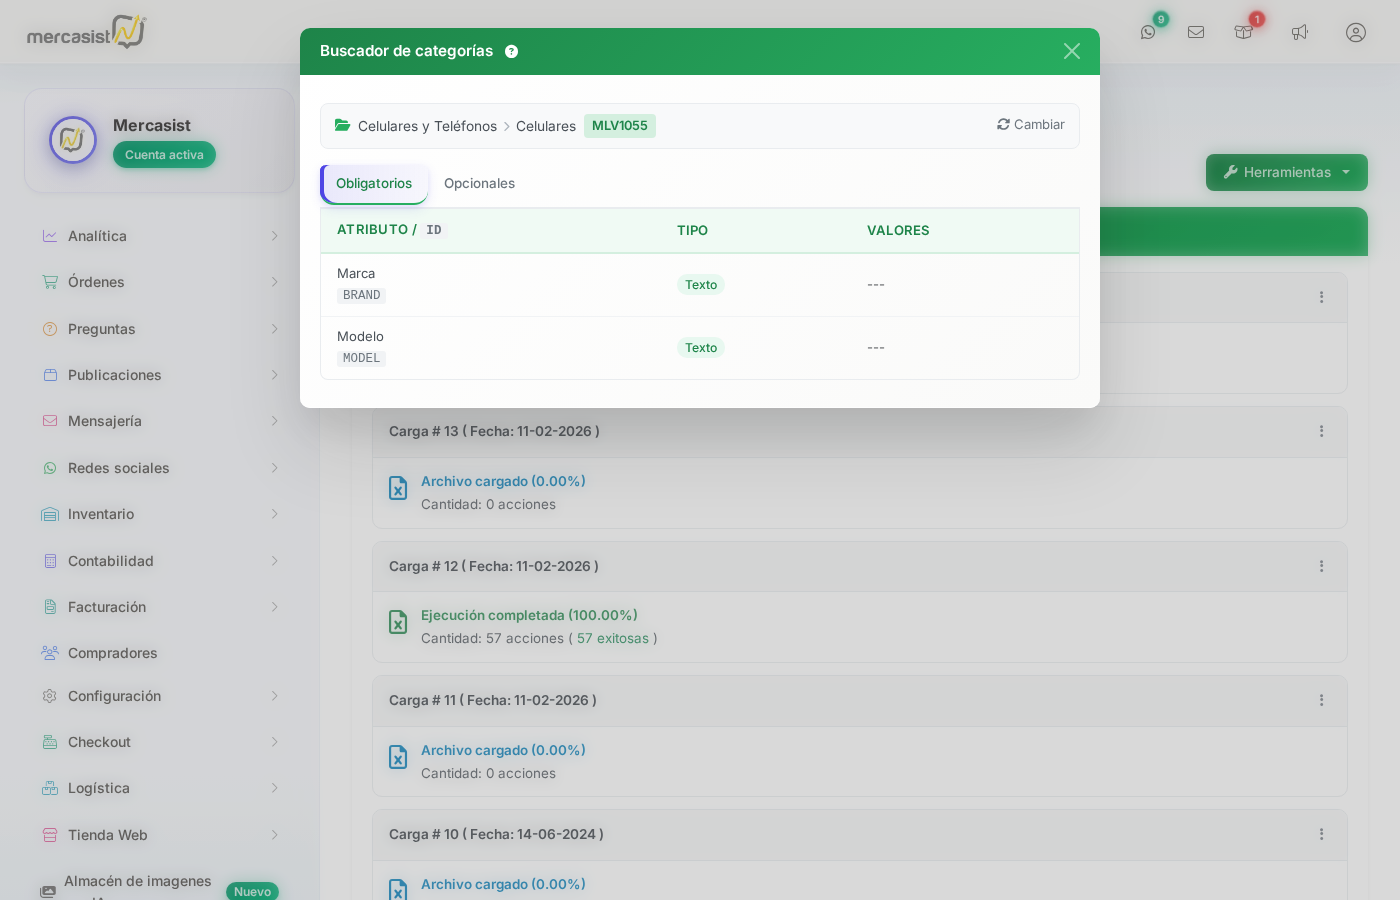
Task: Click the gift box icon with red badge
Action: point(1244,32)
